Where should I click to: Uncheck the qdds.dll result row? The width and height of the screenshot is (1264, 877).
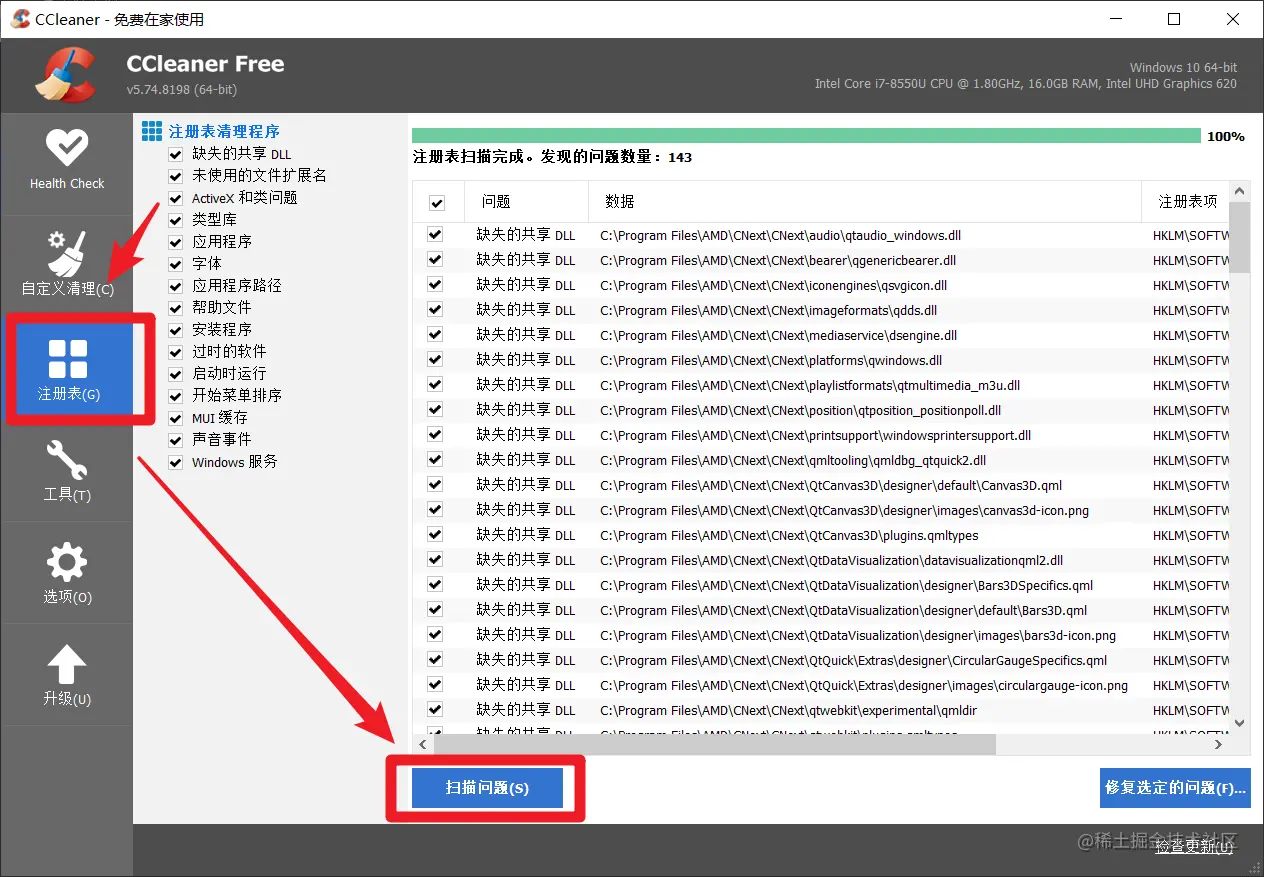(435, 310)
